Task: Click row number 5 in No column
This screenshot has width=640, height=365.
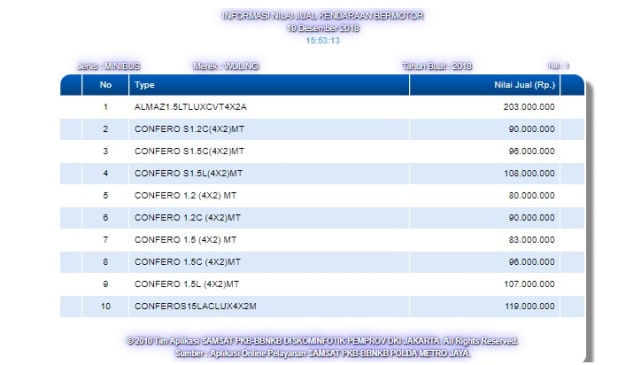Action: pos(106,195)
